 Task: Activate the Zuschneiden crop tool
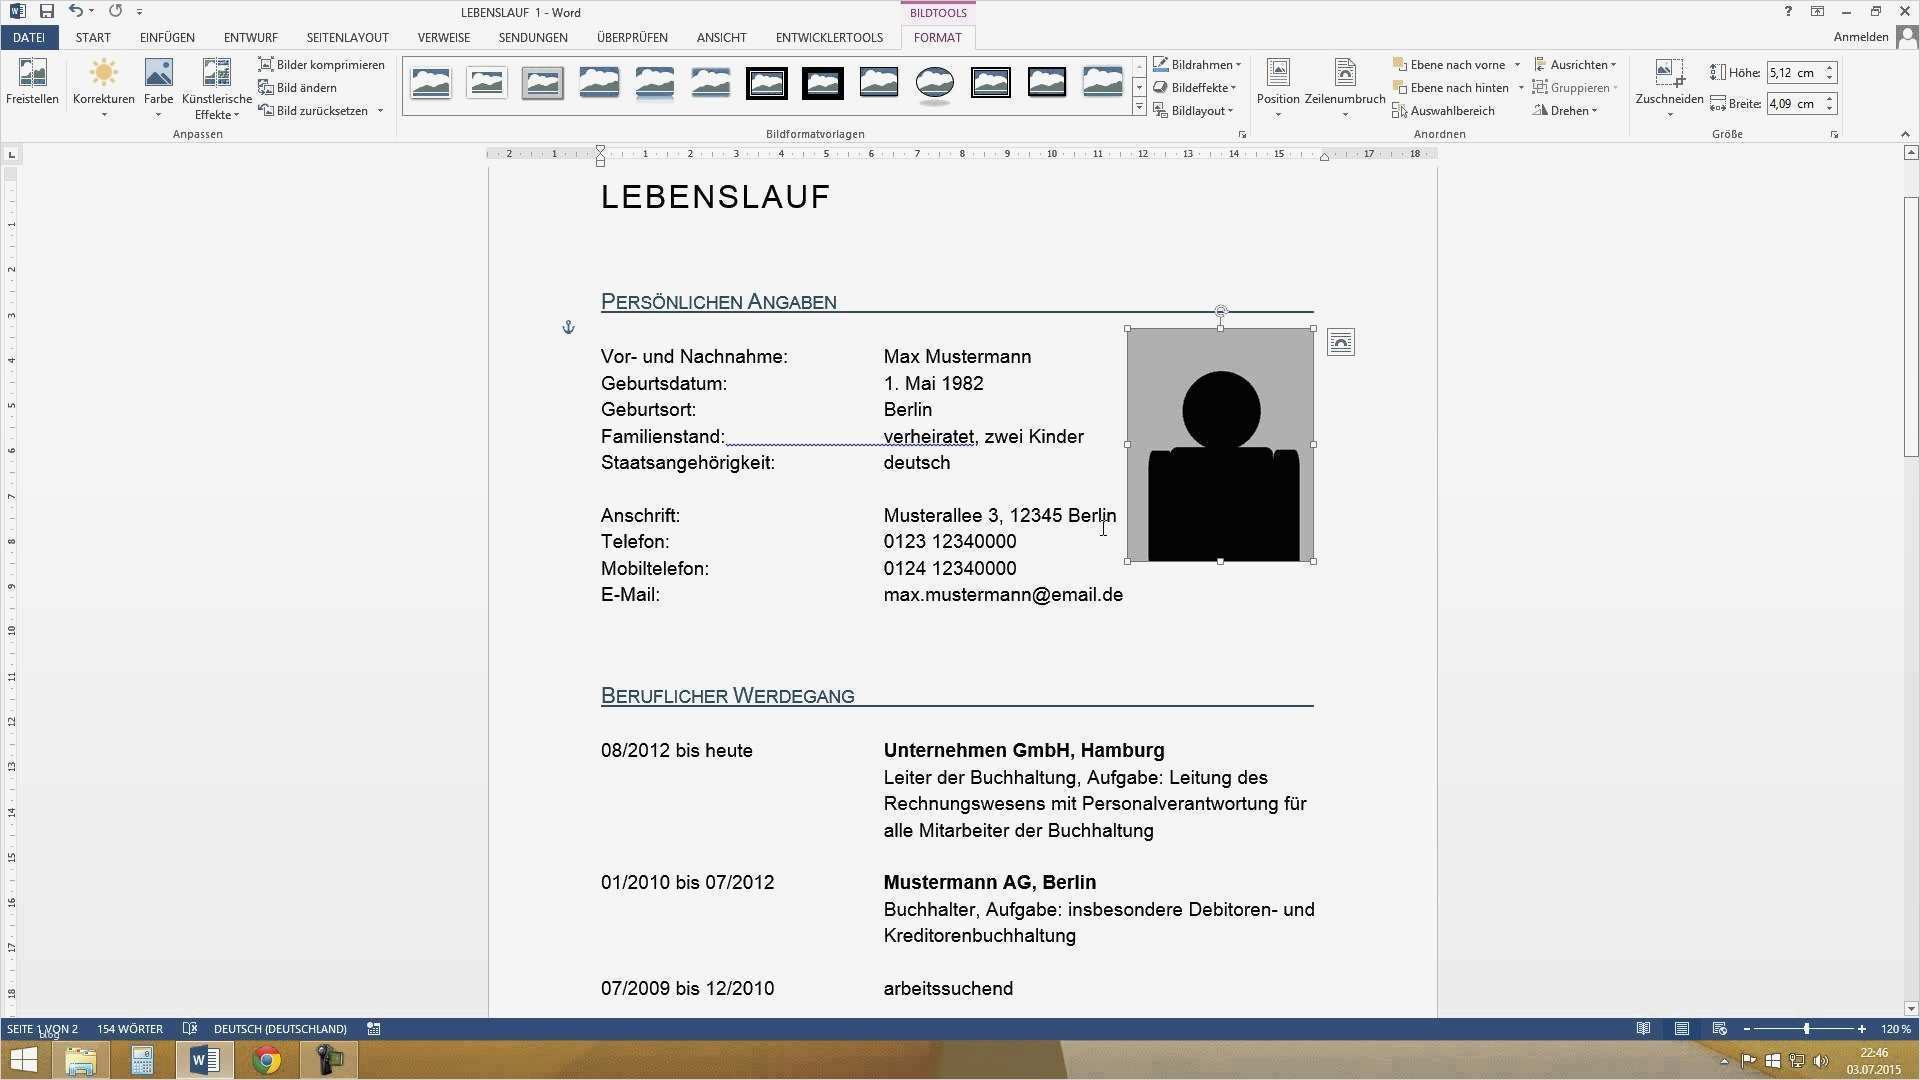click(1668, 85)
